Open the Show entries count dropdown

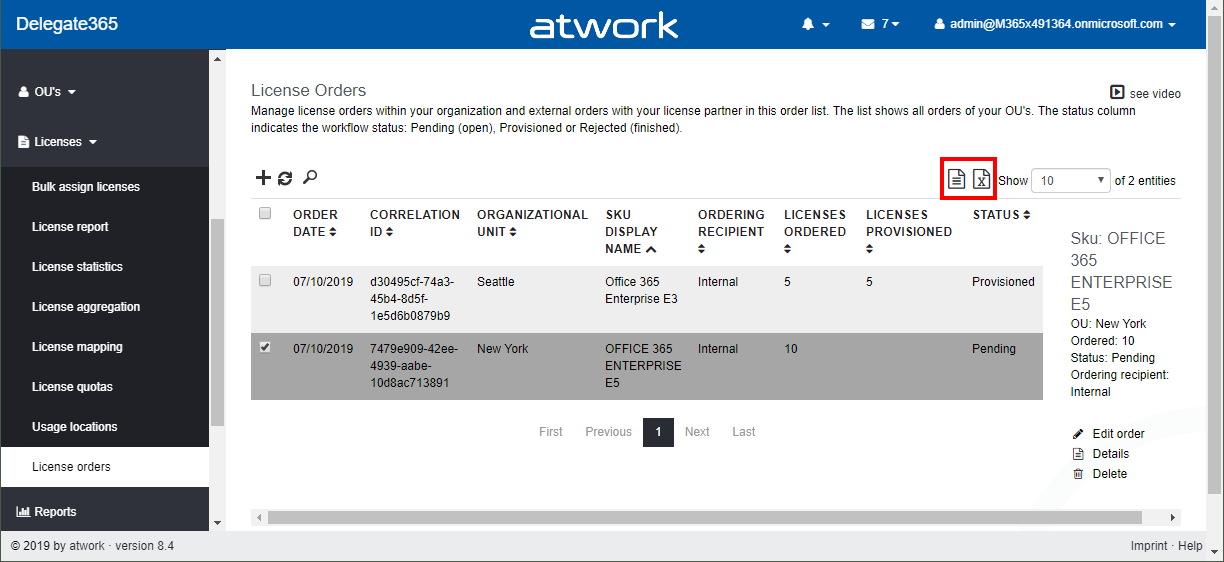[x=1070, y=181]
